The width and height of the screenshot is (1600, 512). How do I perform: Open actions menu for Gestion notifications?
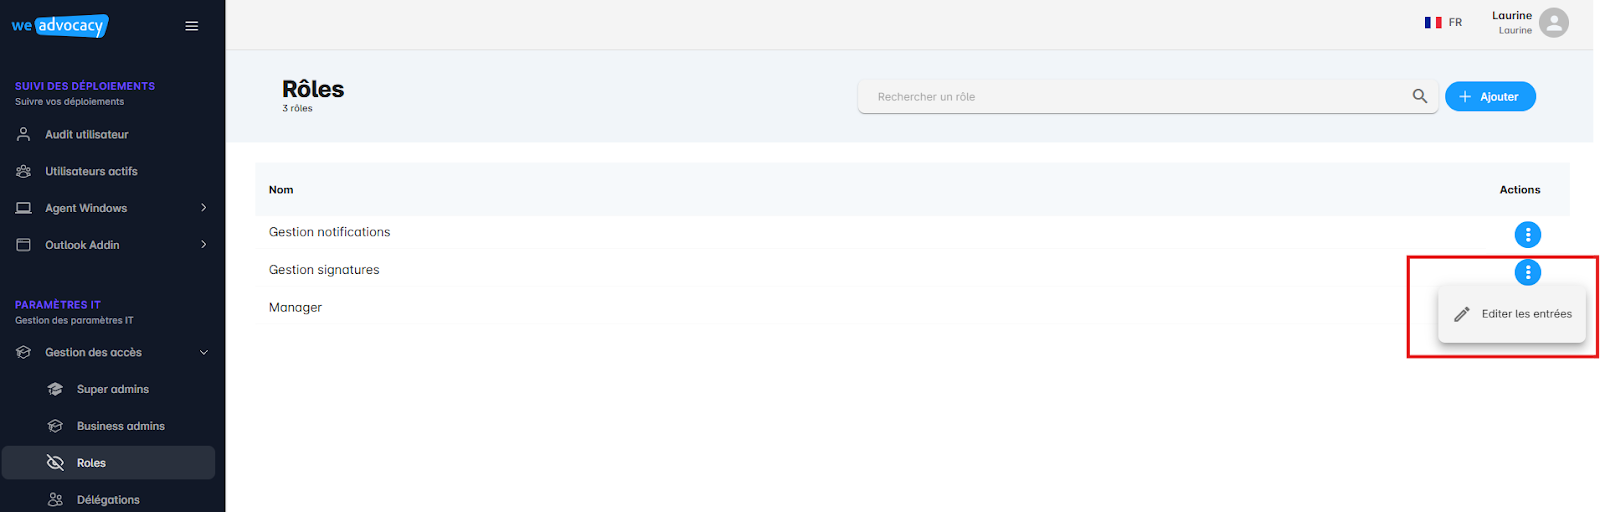pos(1527,234)
